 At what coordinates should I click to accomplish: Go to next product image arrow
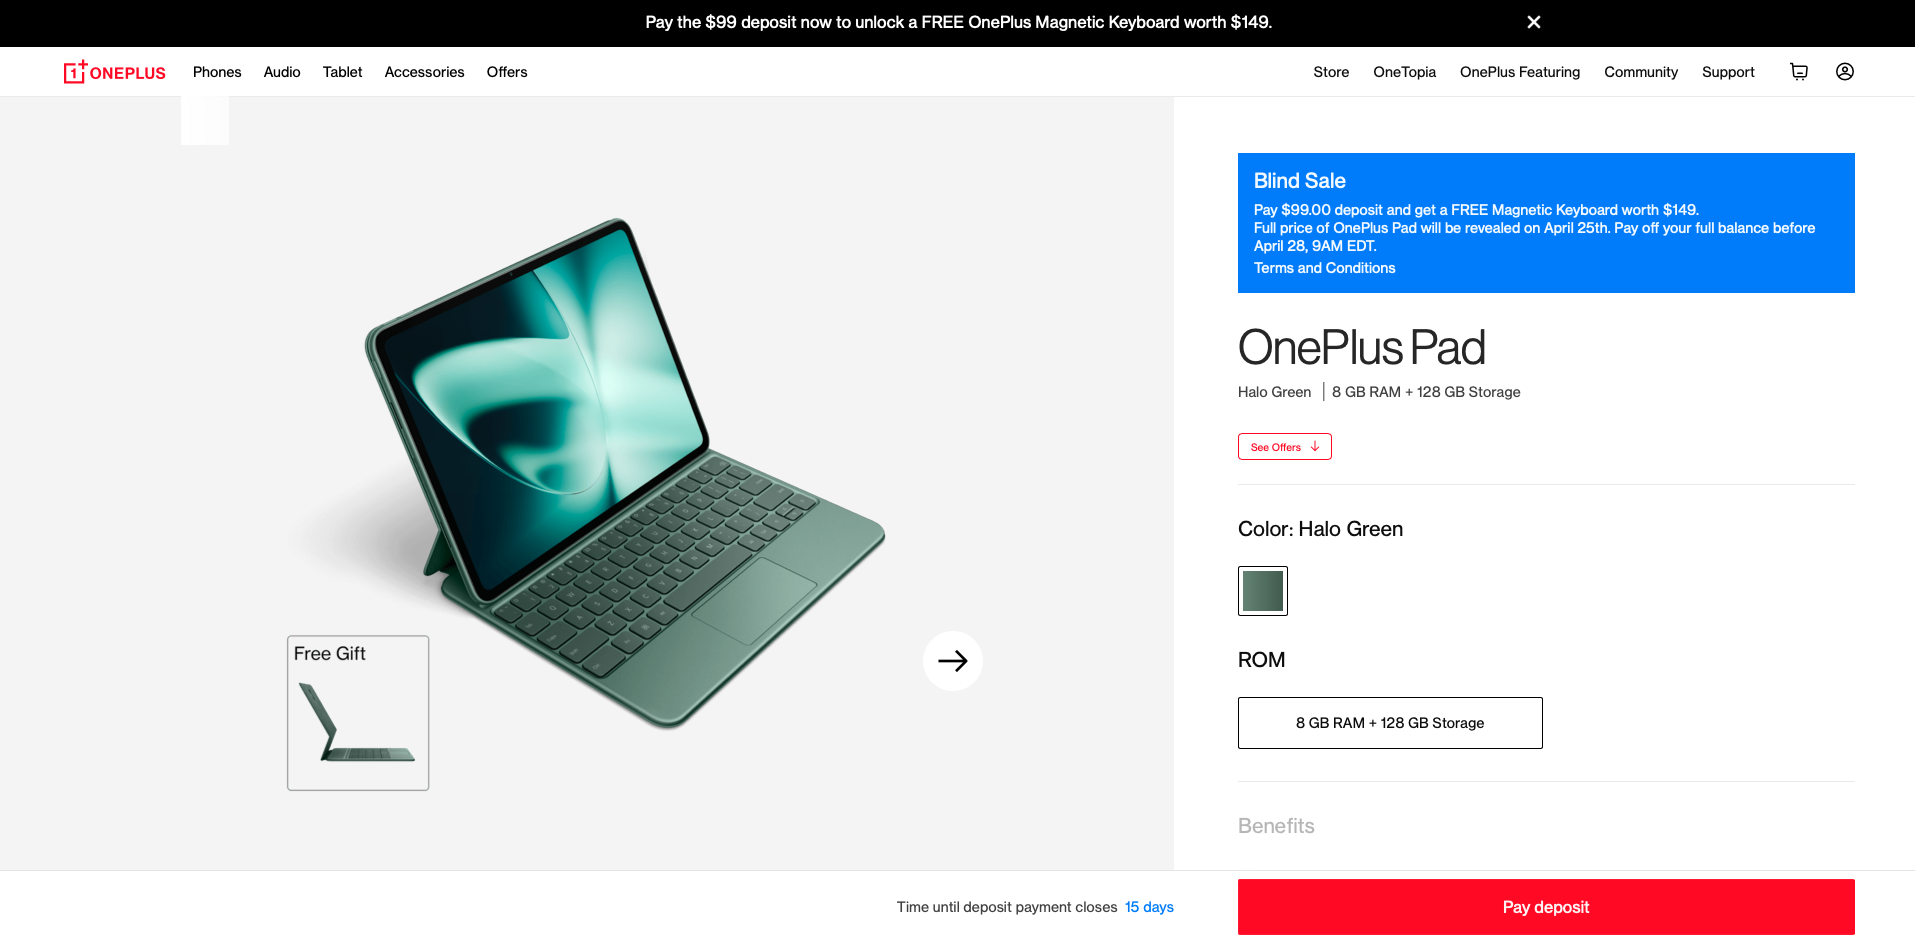953,661
